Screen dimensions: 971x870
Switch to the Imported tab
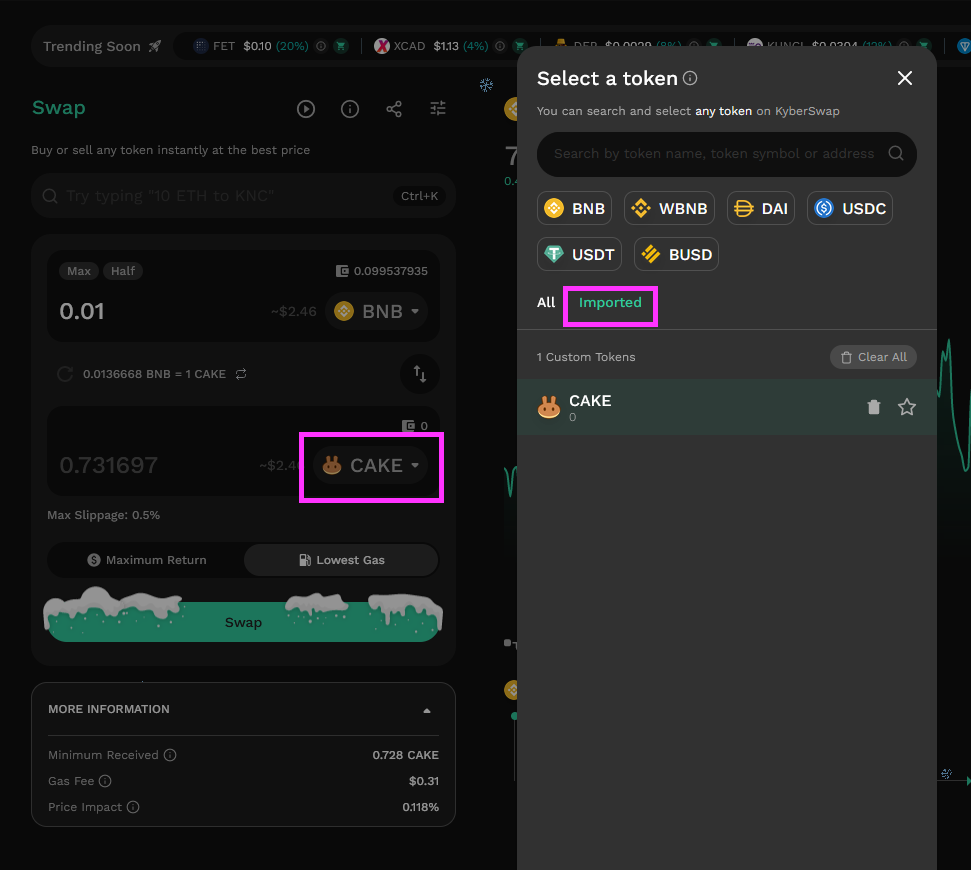pyautogui.click(x=610, y=302)
